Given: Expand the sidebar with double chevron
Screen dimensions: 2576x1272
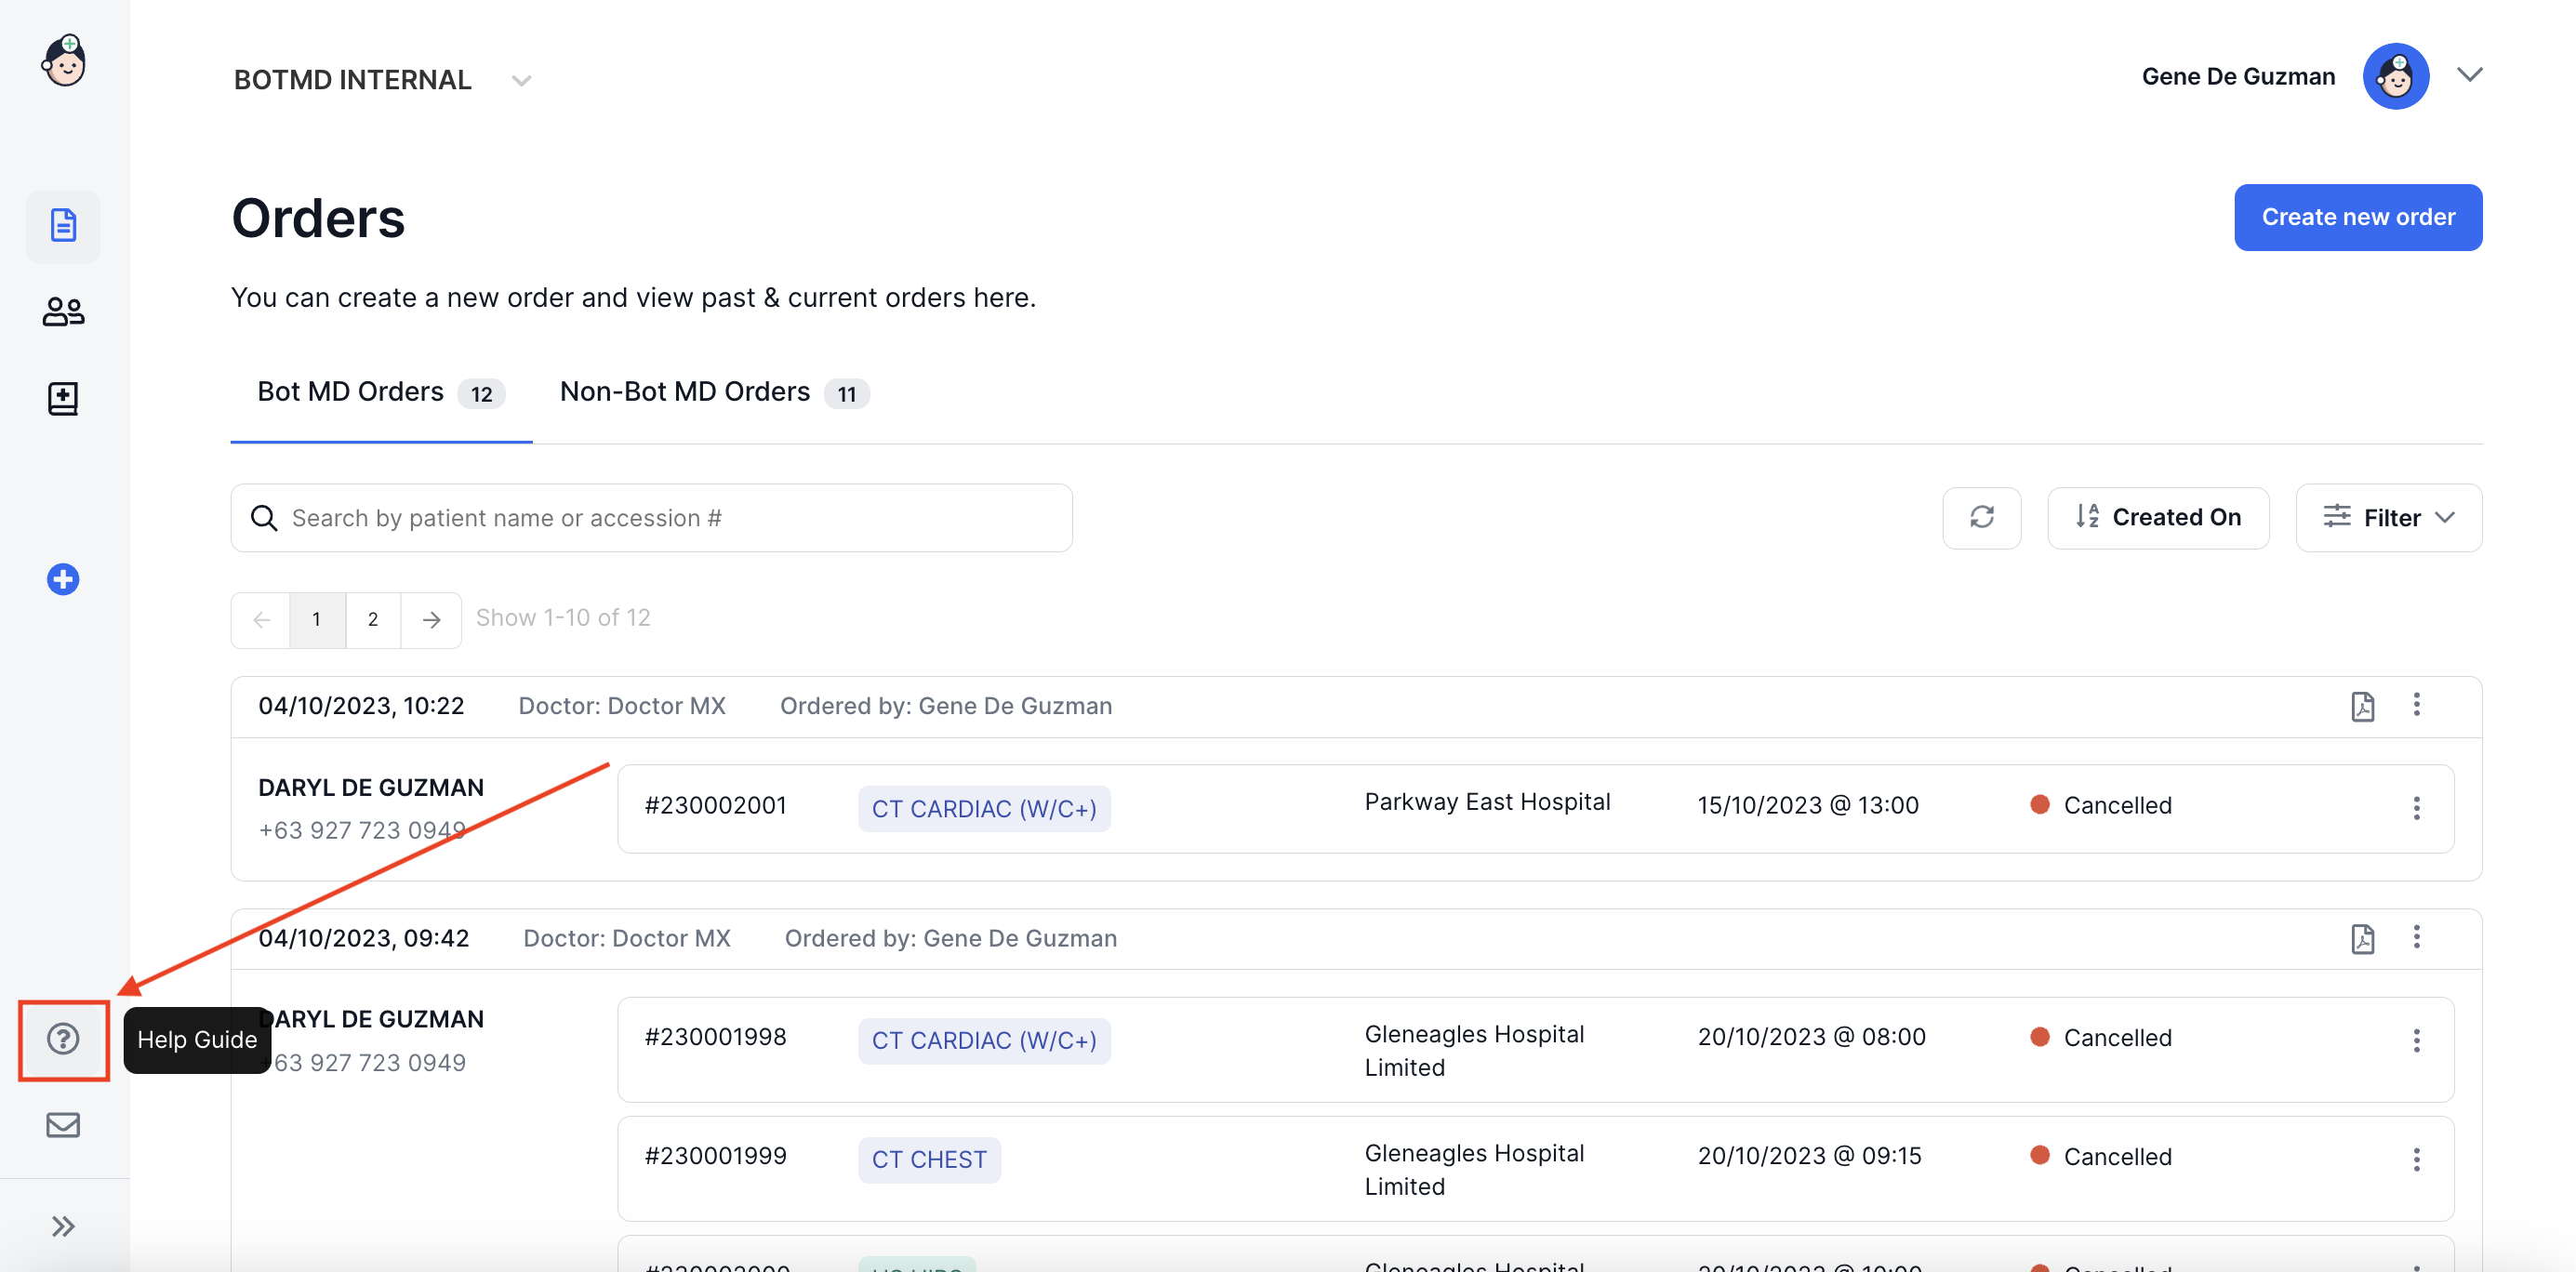Looking at the screenshot, I should 63,1226.
